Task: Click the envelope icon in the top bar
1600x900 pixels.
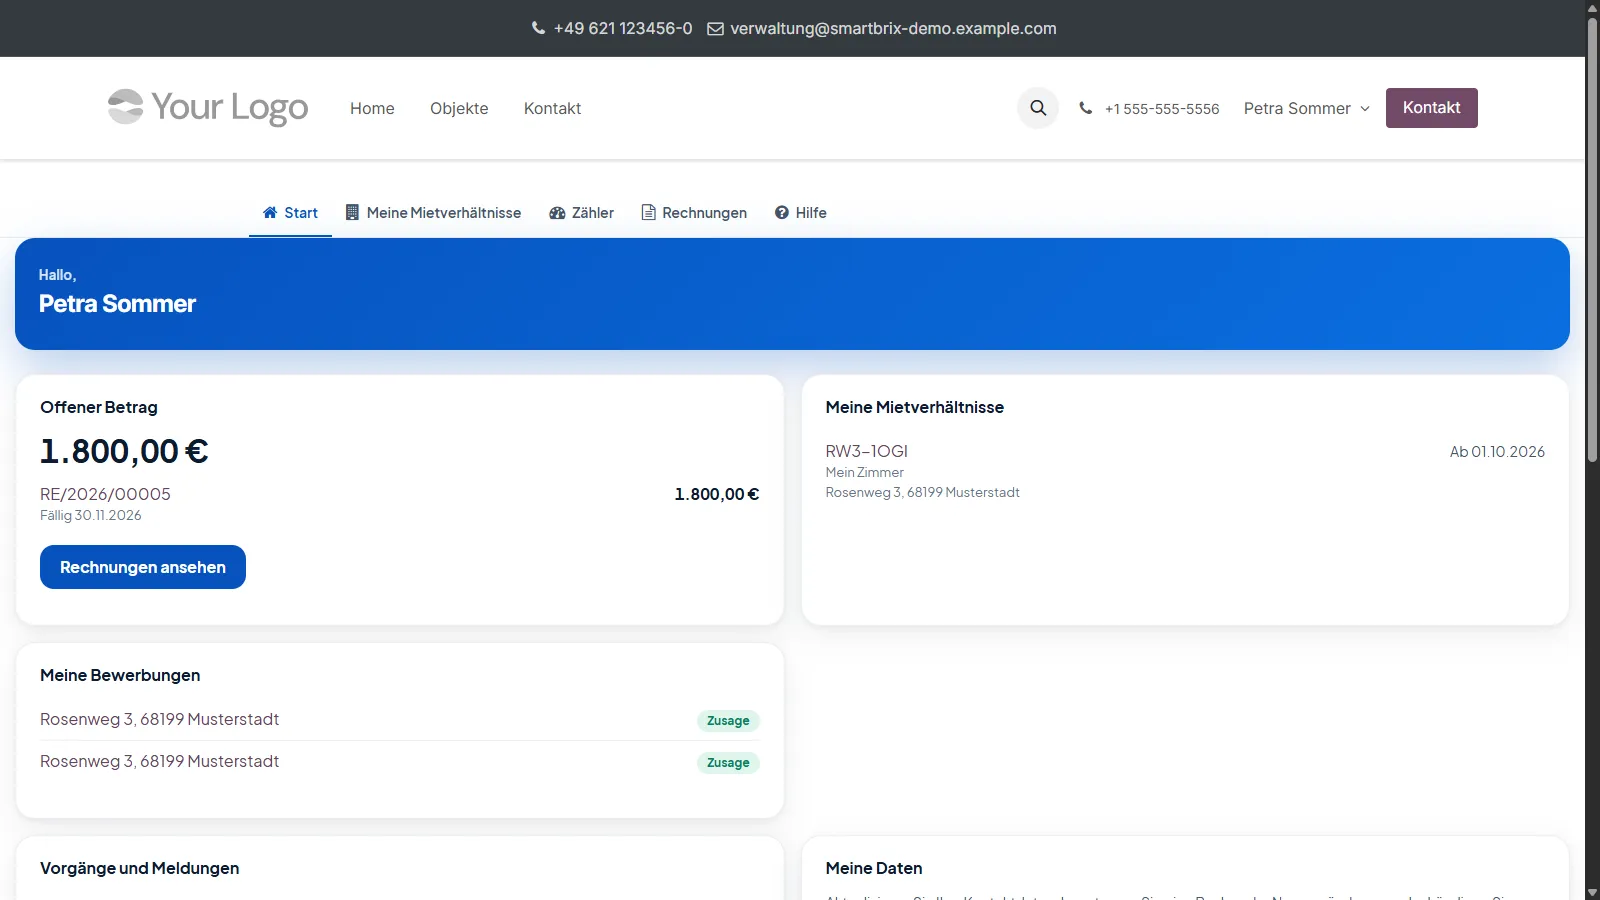Action: pos(716,29)
